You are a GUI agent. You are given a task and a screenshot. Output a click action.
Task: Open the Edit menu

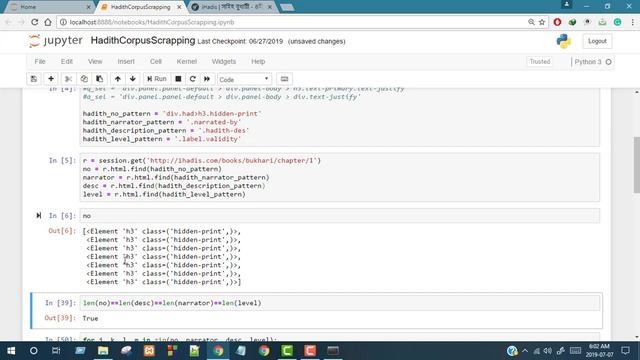(67, 62)
